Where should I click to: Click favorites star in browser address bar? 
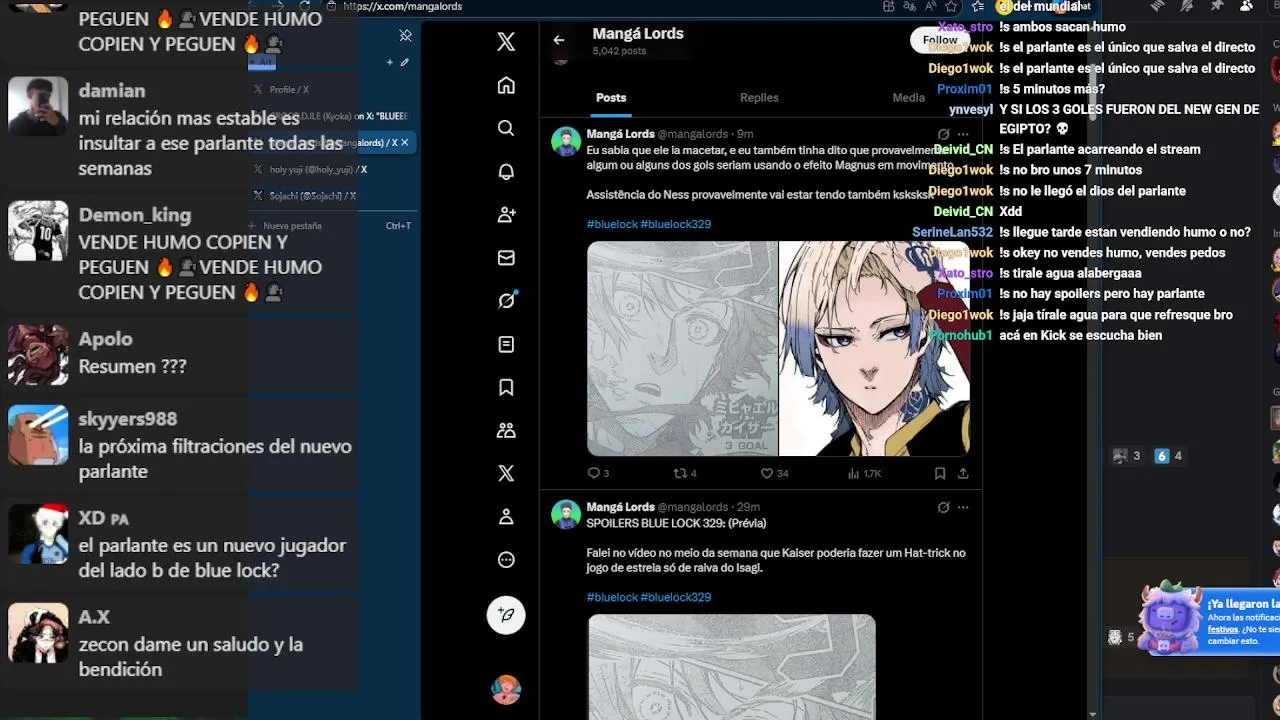951,6
